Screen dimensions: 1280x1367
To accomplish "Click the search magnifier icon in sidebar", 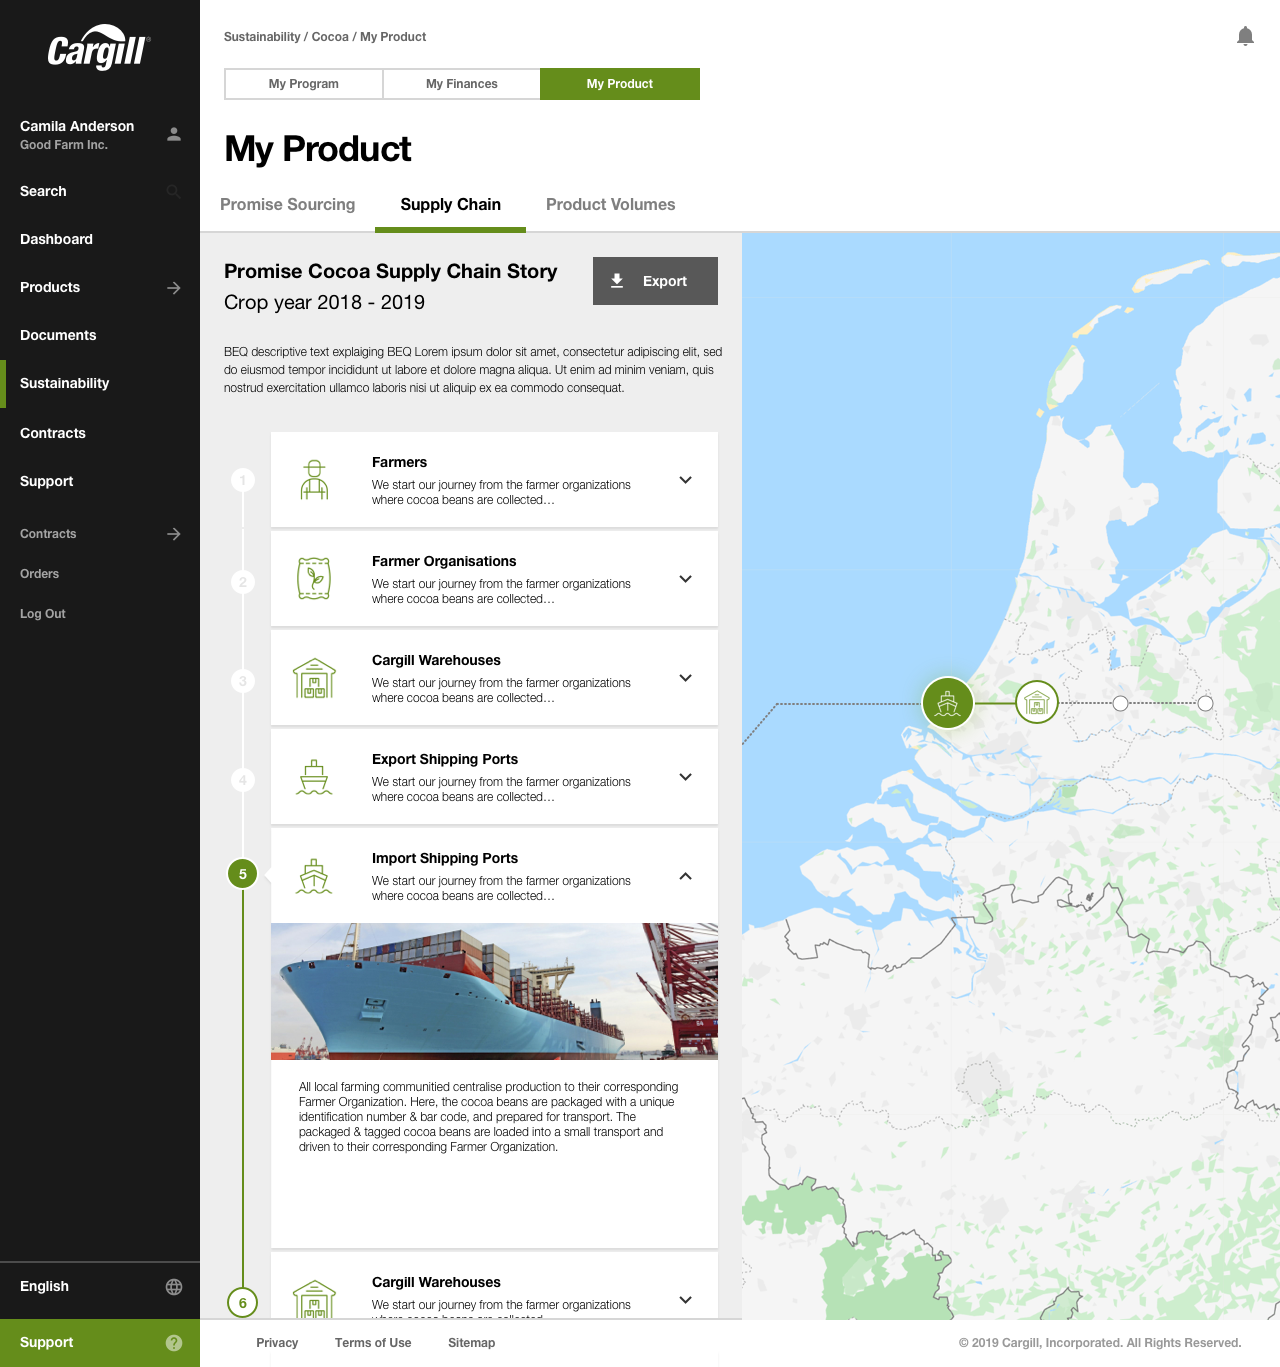I will tap(174, 191).
